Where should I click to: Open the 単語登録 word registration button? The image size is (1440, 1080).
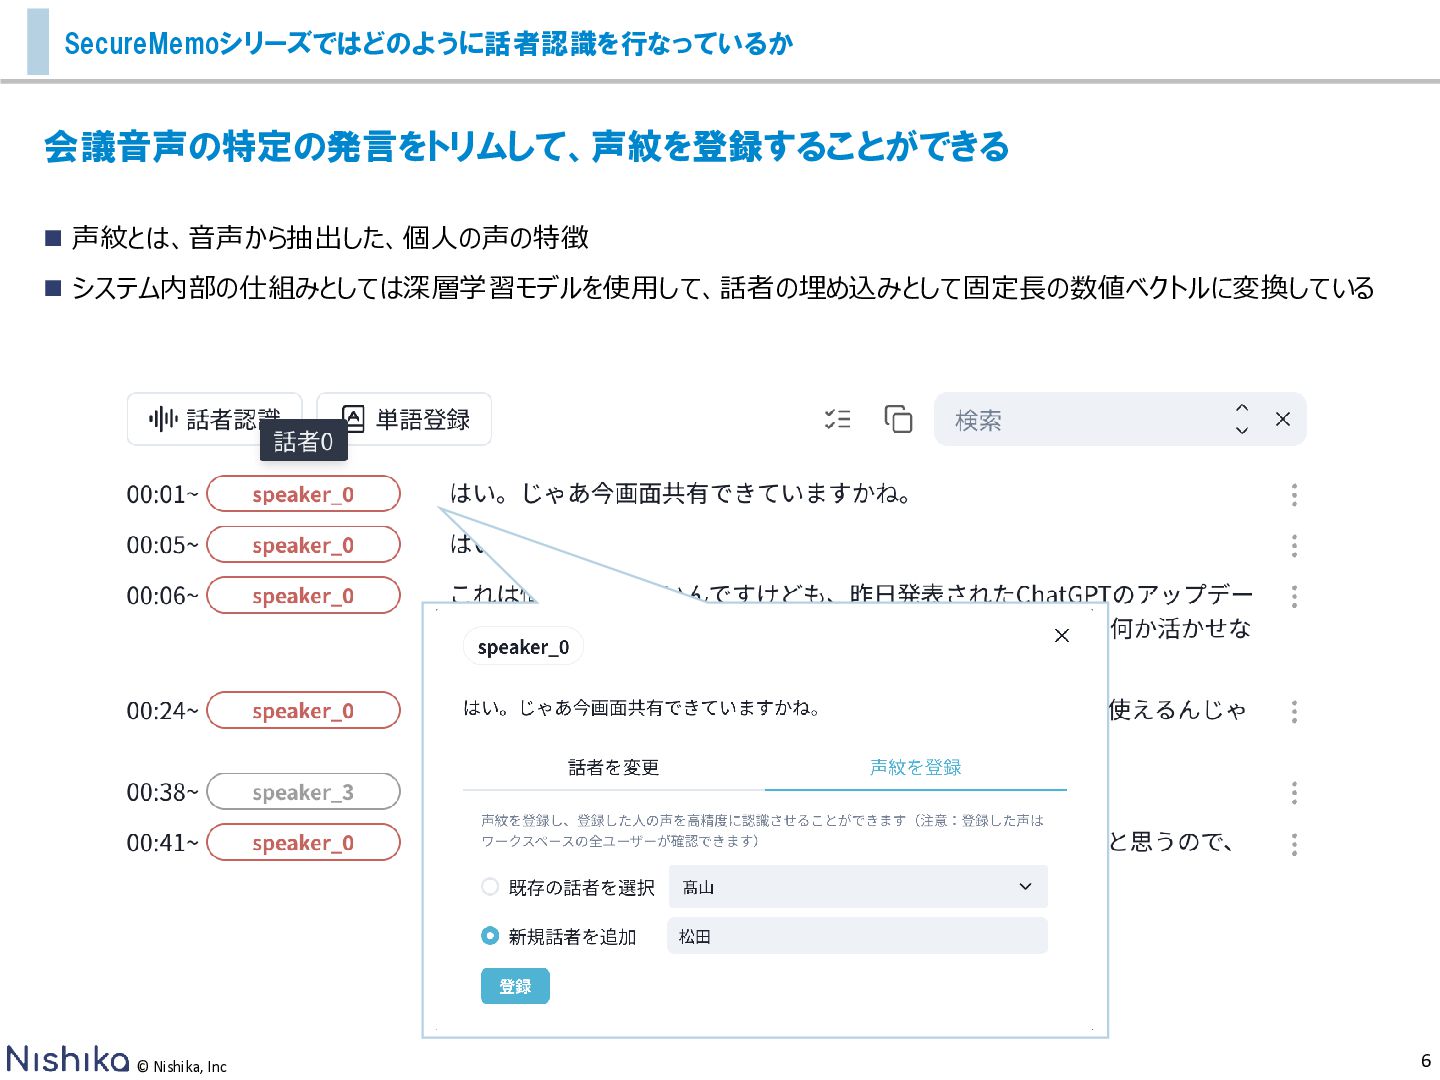[x=404, y=419]
